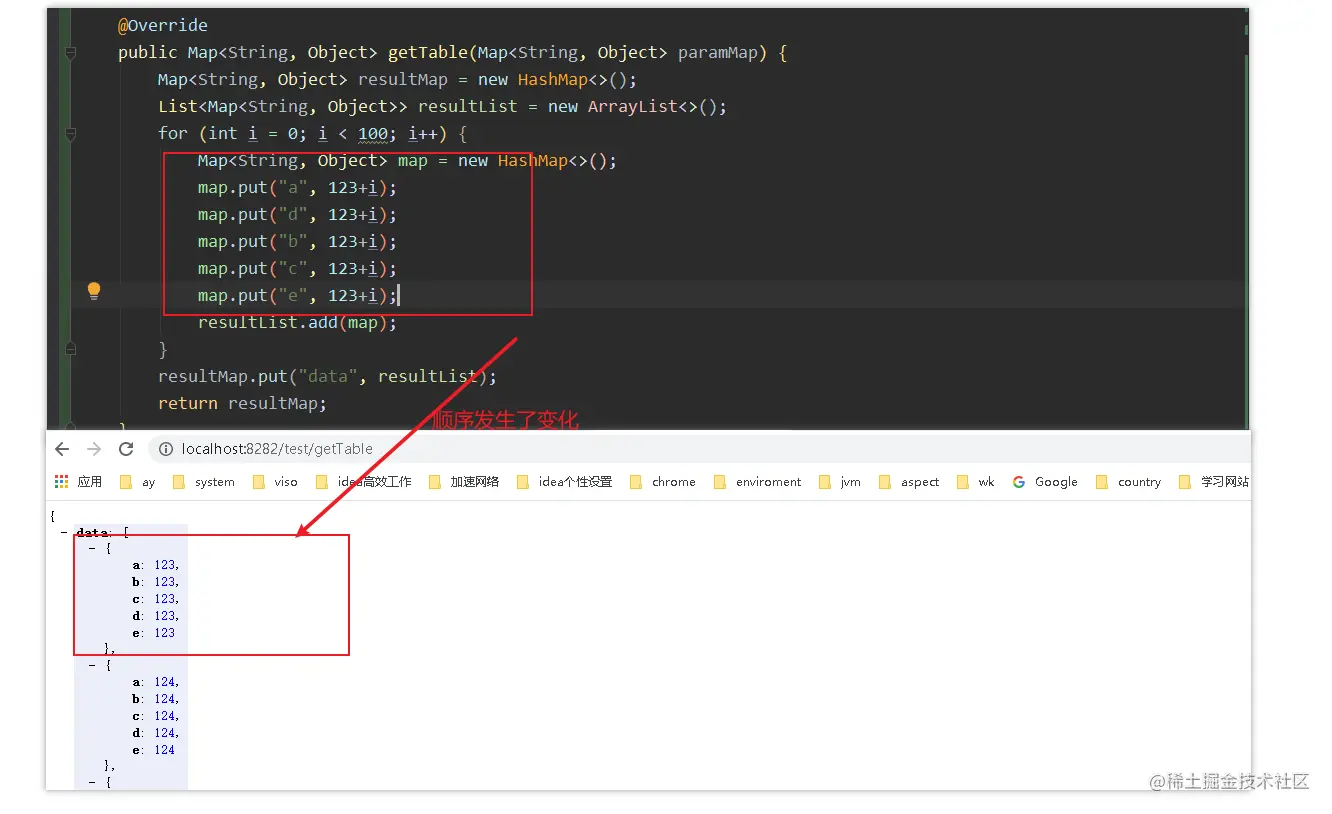
Task: Click the map.put("a", 123+i) line
Action: click(x=297, y=187)
